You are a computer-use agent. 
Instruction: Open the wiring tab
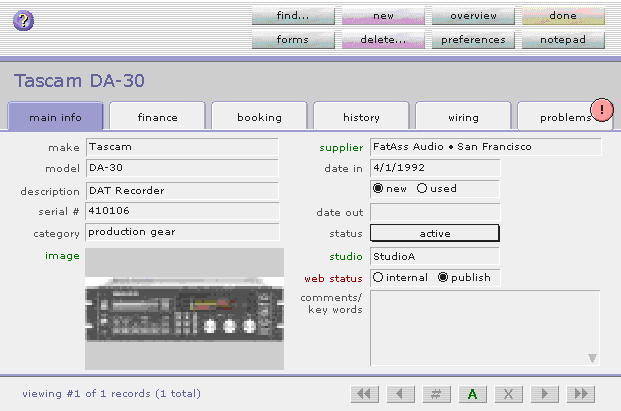[x=463, y=117]
